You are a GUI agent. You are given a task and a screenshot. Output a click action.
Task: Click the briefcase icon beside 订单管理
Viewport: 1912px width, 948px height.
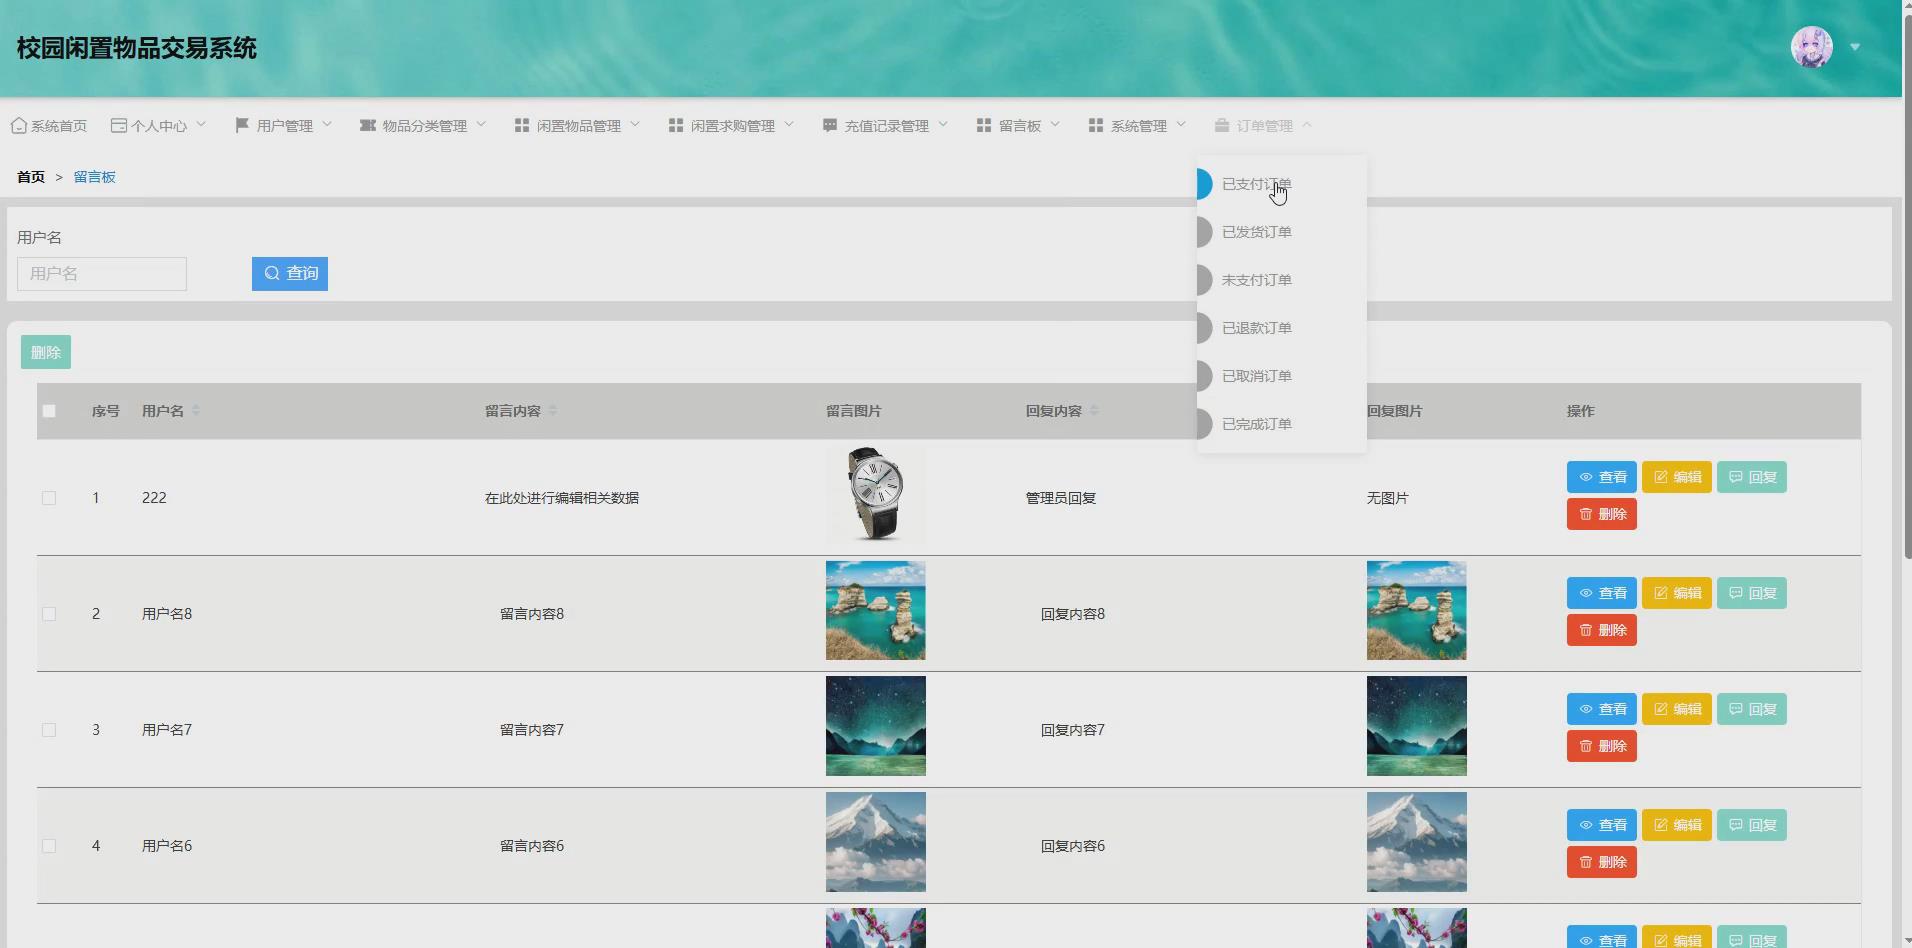(1222, 125)
